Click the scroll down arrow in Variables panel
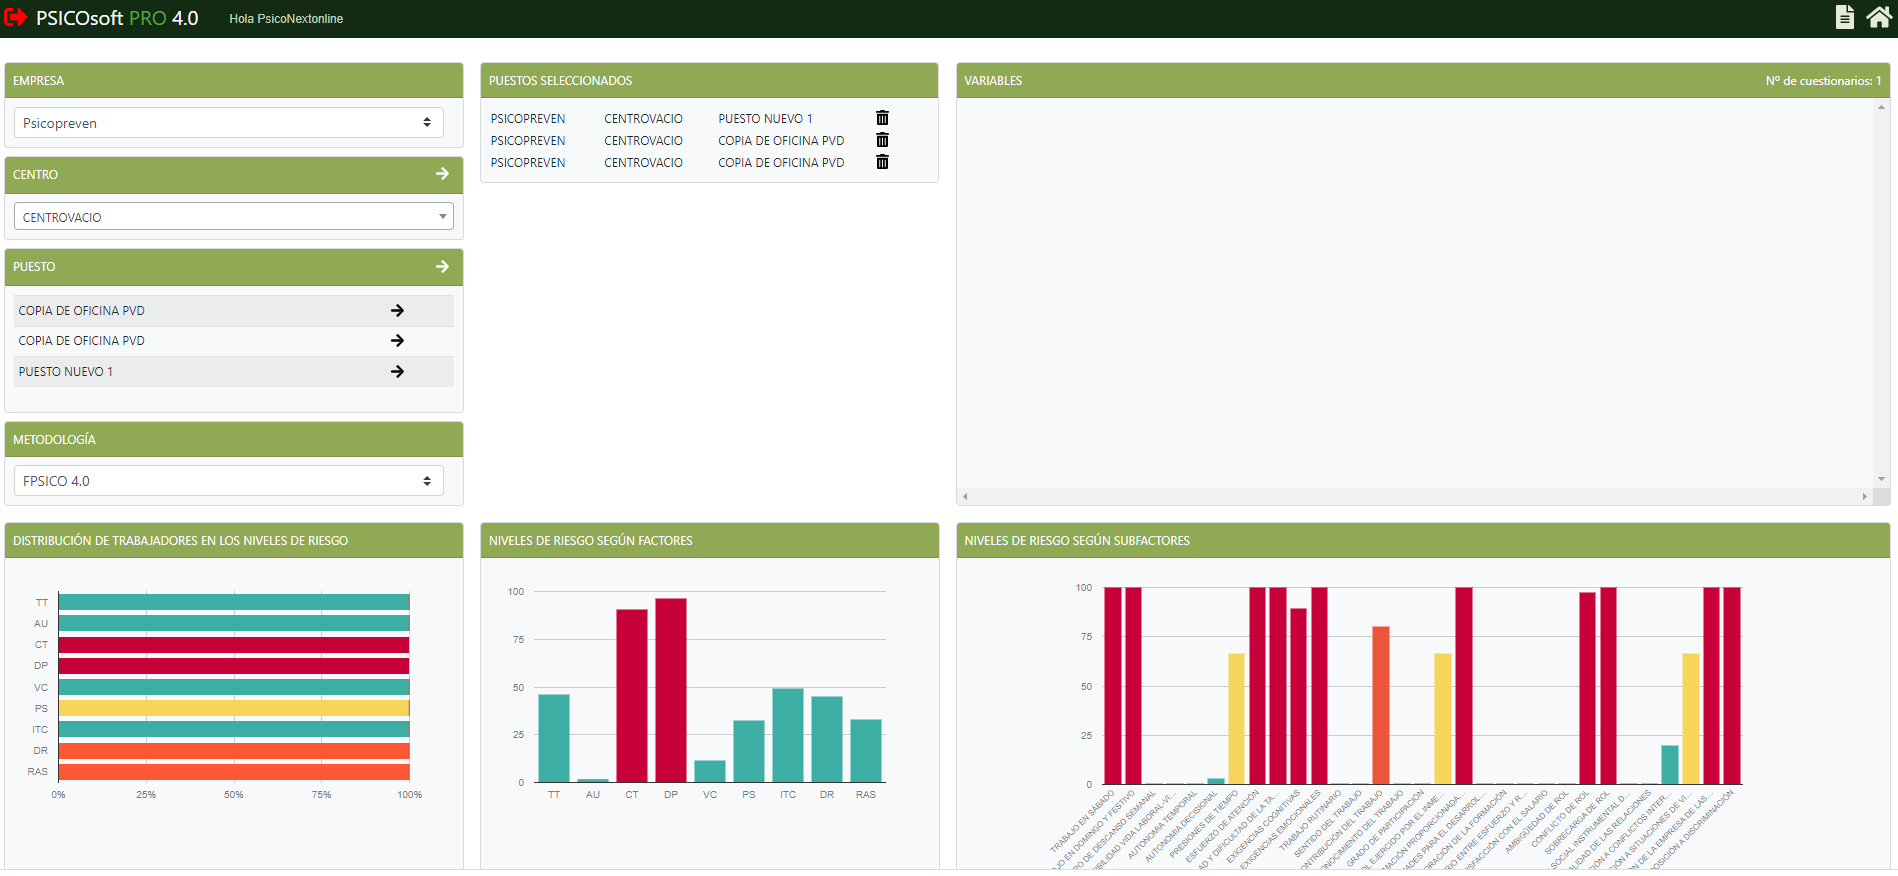The image size is (1898, 876). pos(1881,480)
